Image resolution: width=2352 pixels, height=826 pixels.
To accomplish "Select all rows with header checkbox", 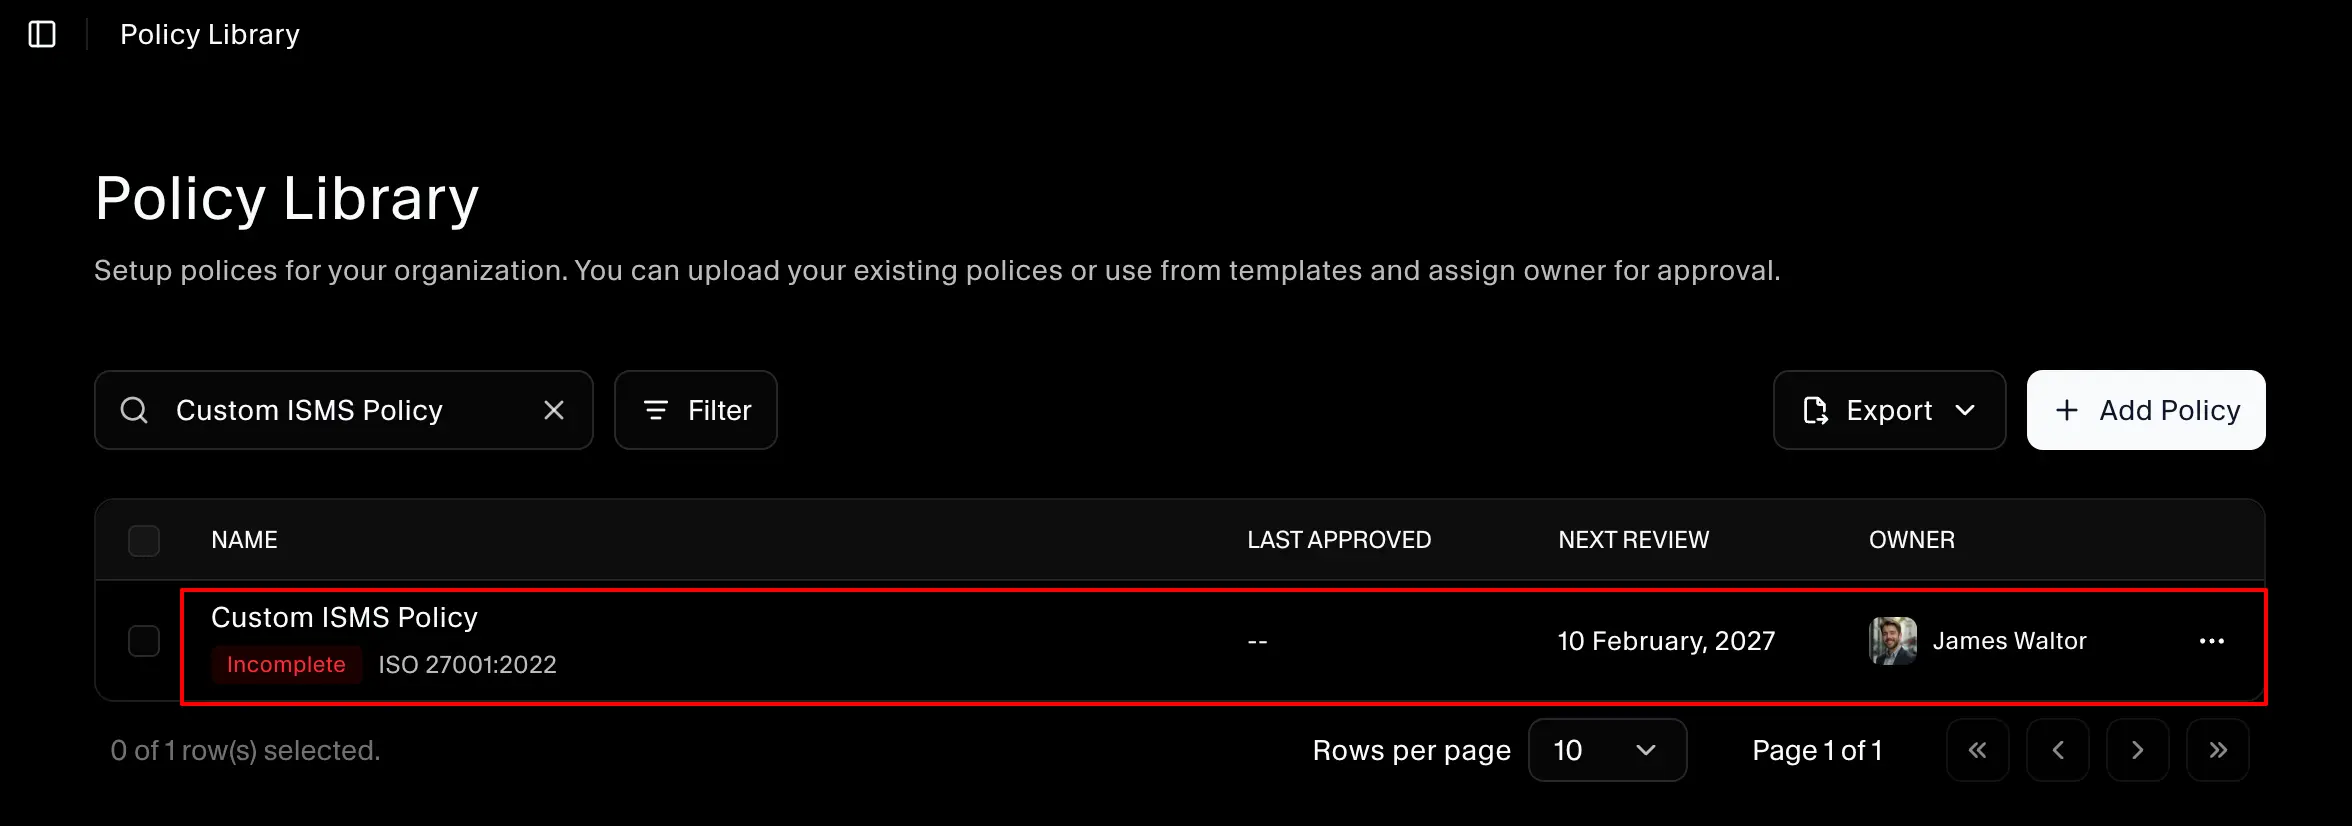I will 144,540.
